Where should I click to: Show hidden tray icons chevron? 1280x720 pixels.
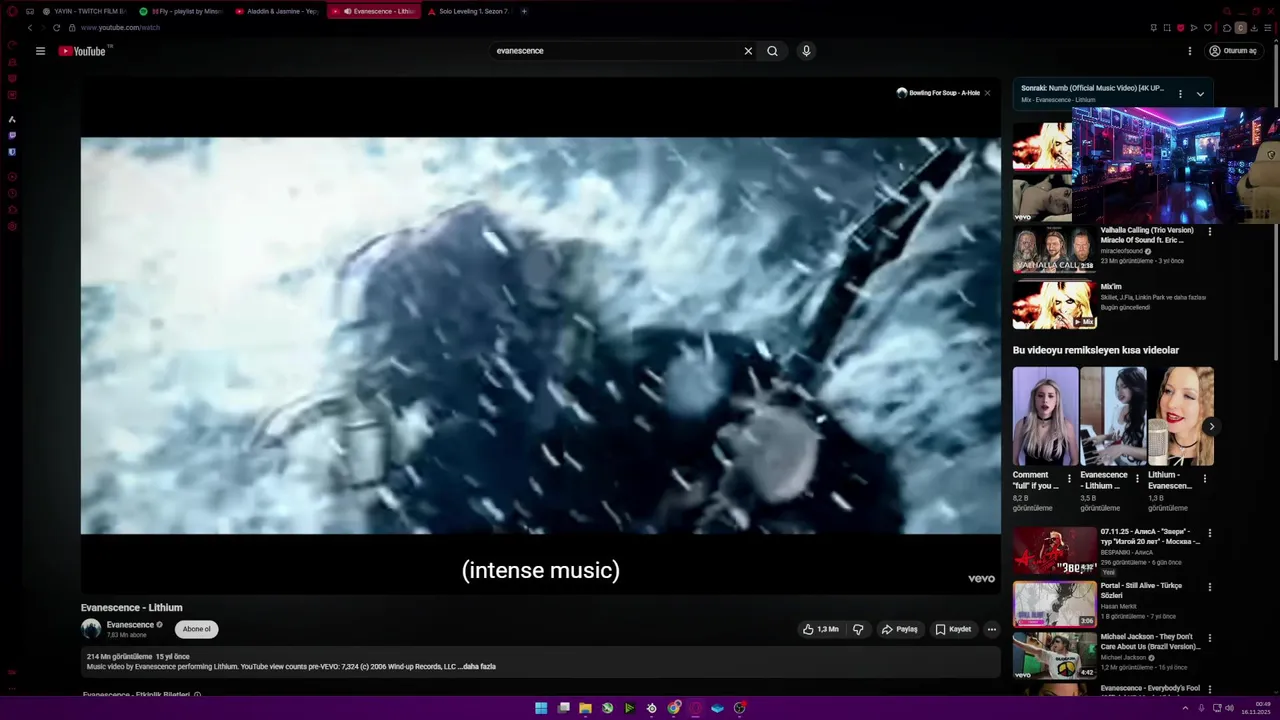tap(1187, 708)
